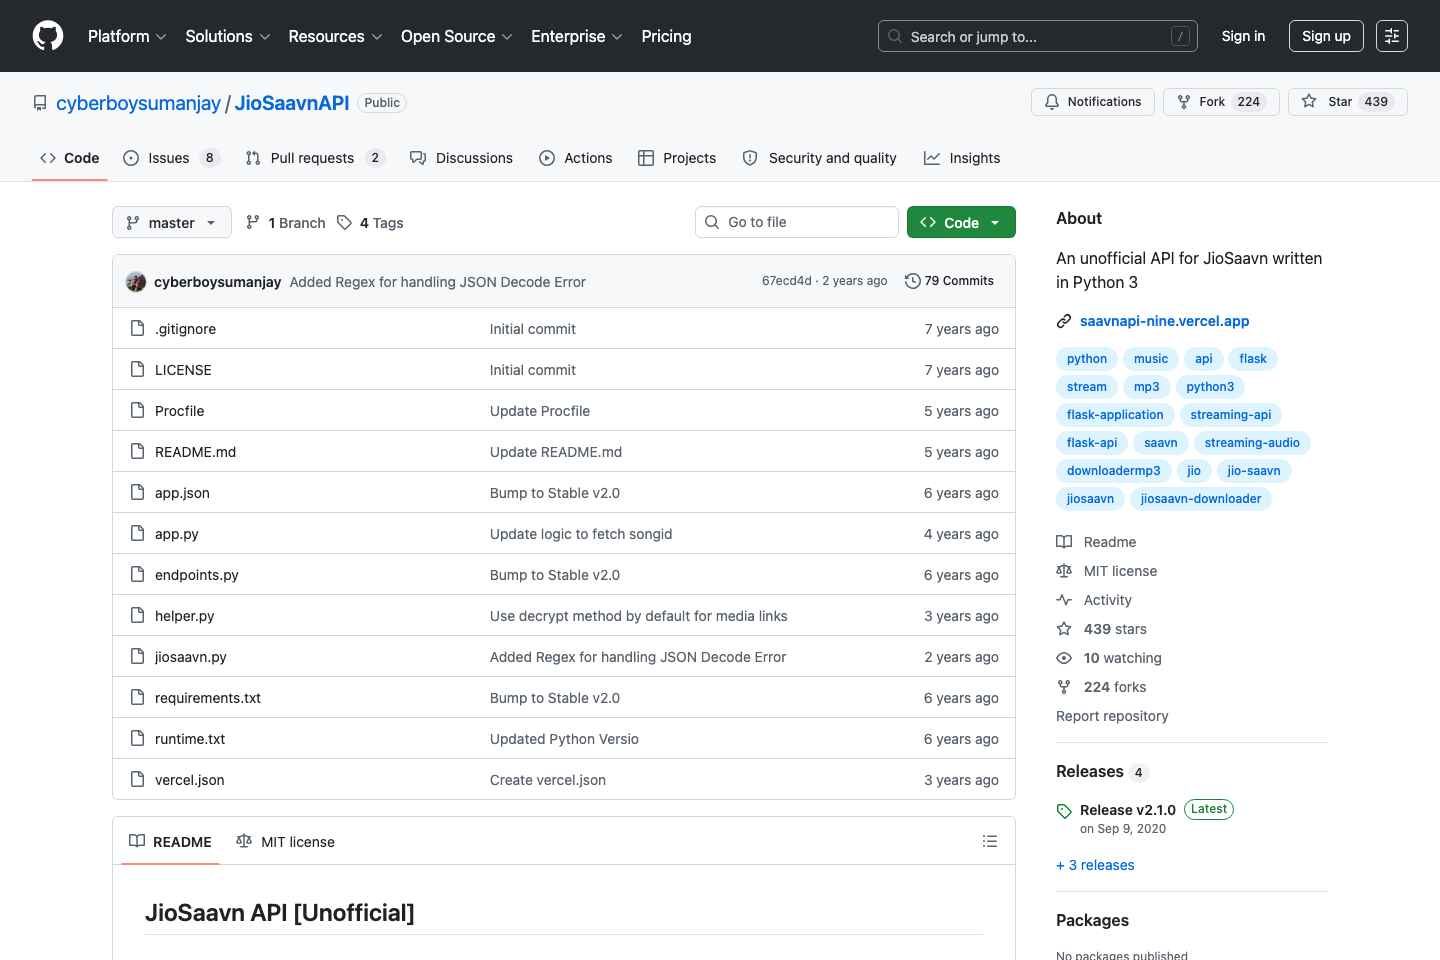This screenshot has height=960, width=1440.
Task: Click the README file icon for app.py
Action: click(x=137, y=534)
